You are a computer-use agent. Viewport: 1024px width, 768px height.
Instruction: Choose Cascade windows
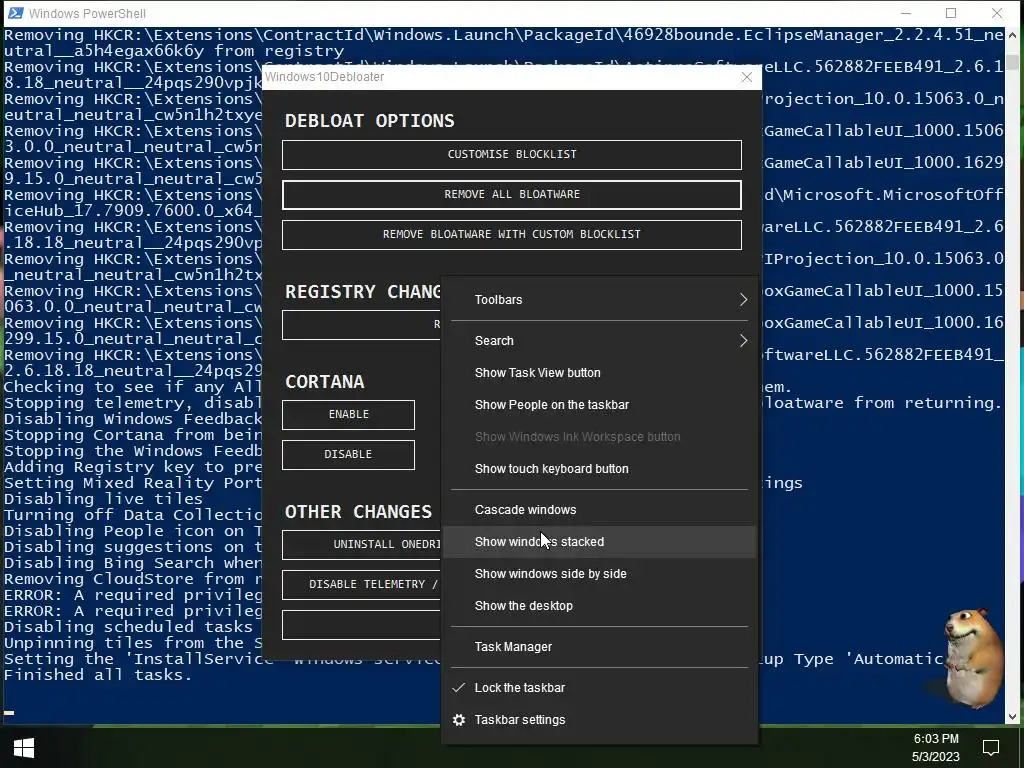(x=600, y=510)
